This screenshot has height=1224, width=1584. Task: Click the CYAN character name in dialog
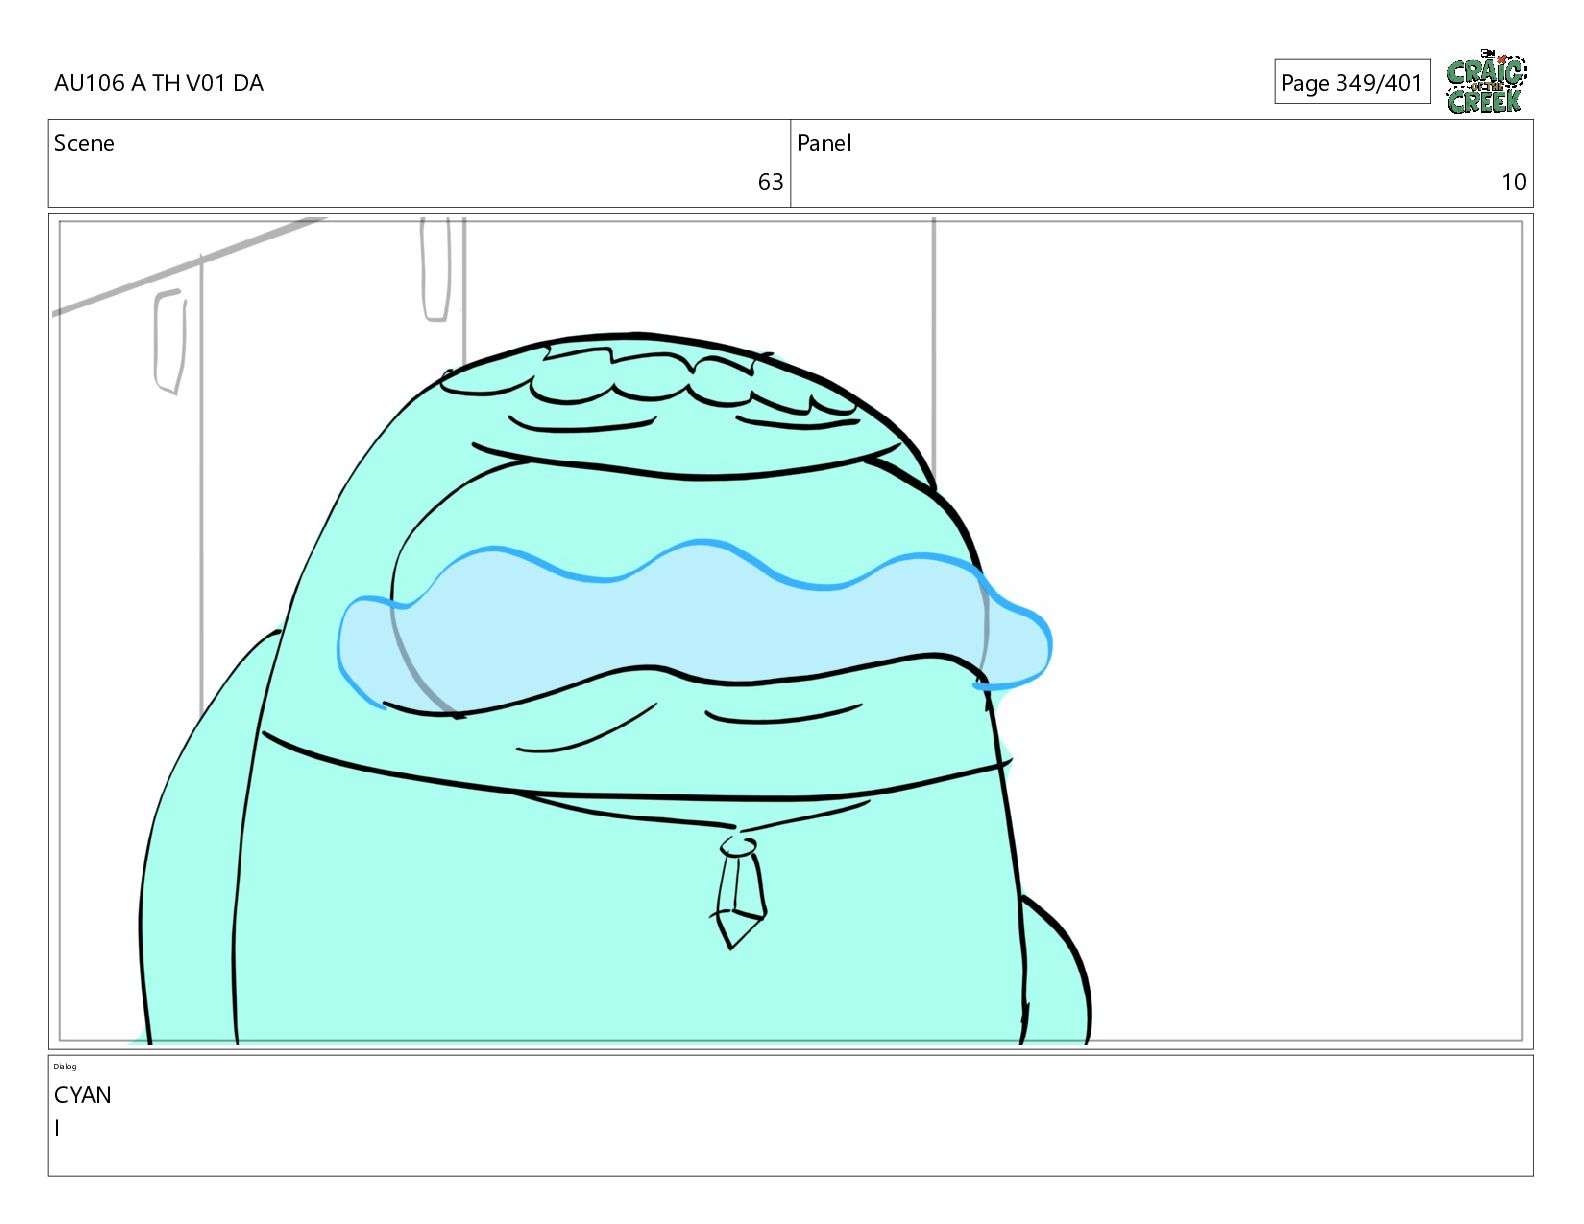point(83,1095)
